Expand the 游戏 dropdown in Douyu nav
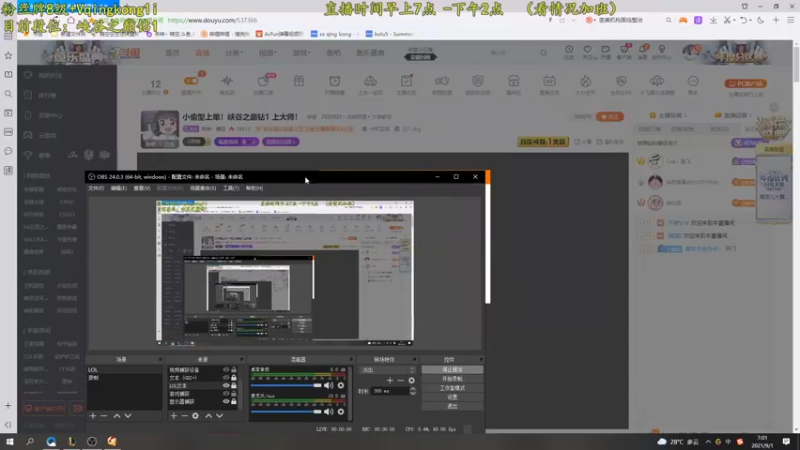The height and width of the screenshot is (450, 800). pos(301,53)
